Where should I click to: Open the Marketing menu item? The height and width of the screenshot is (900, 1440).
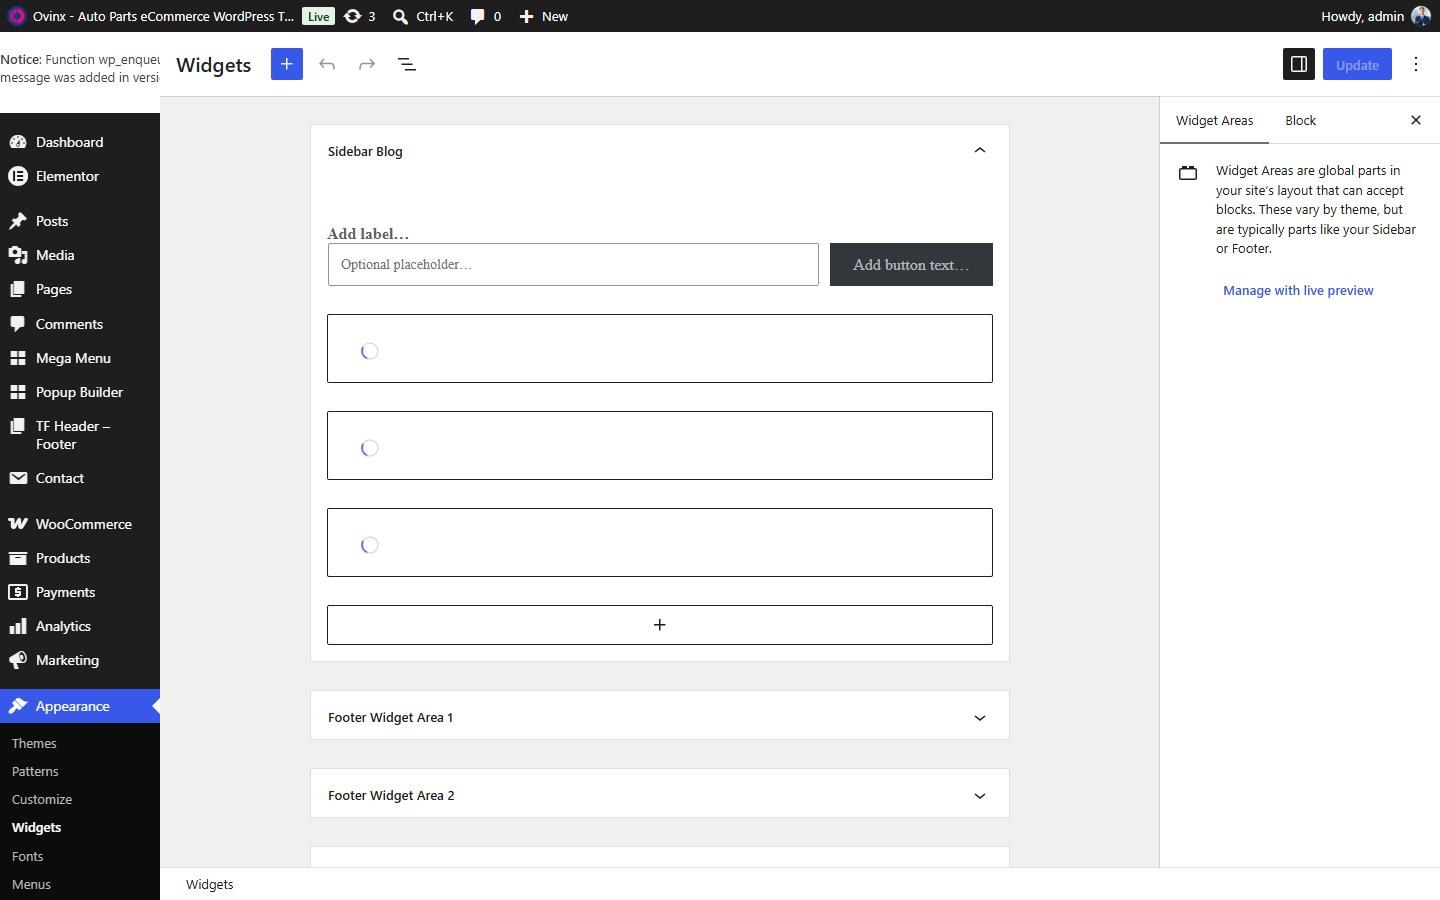pyautogui.click(x=80, y=660)
